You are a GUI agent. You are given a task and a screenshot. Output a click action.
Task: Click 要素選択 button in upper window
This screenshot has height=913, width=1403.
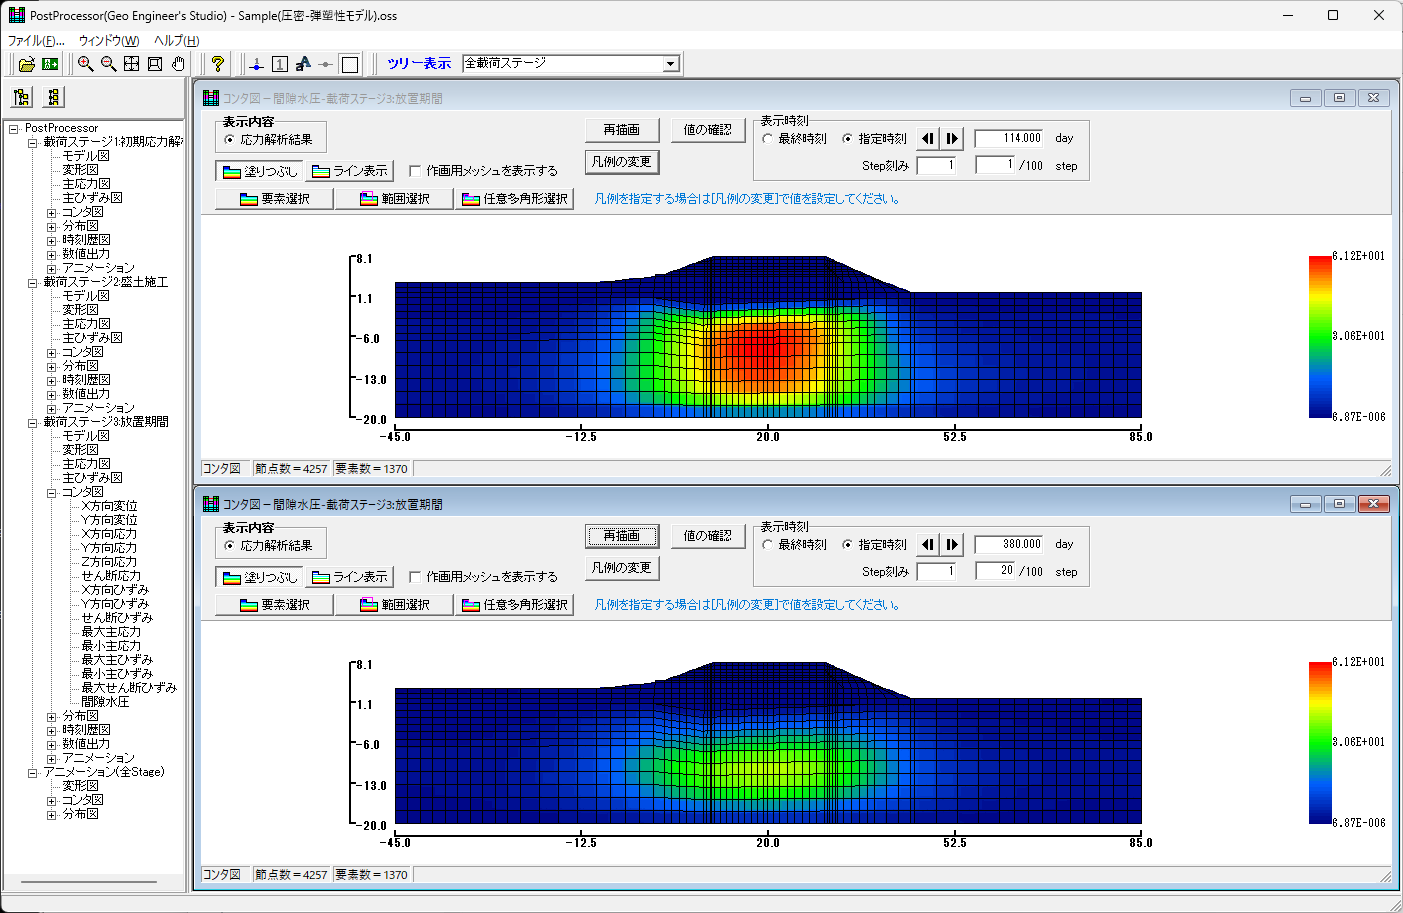click(x=274, y=198)
